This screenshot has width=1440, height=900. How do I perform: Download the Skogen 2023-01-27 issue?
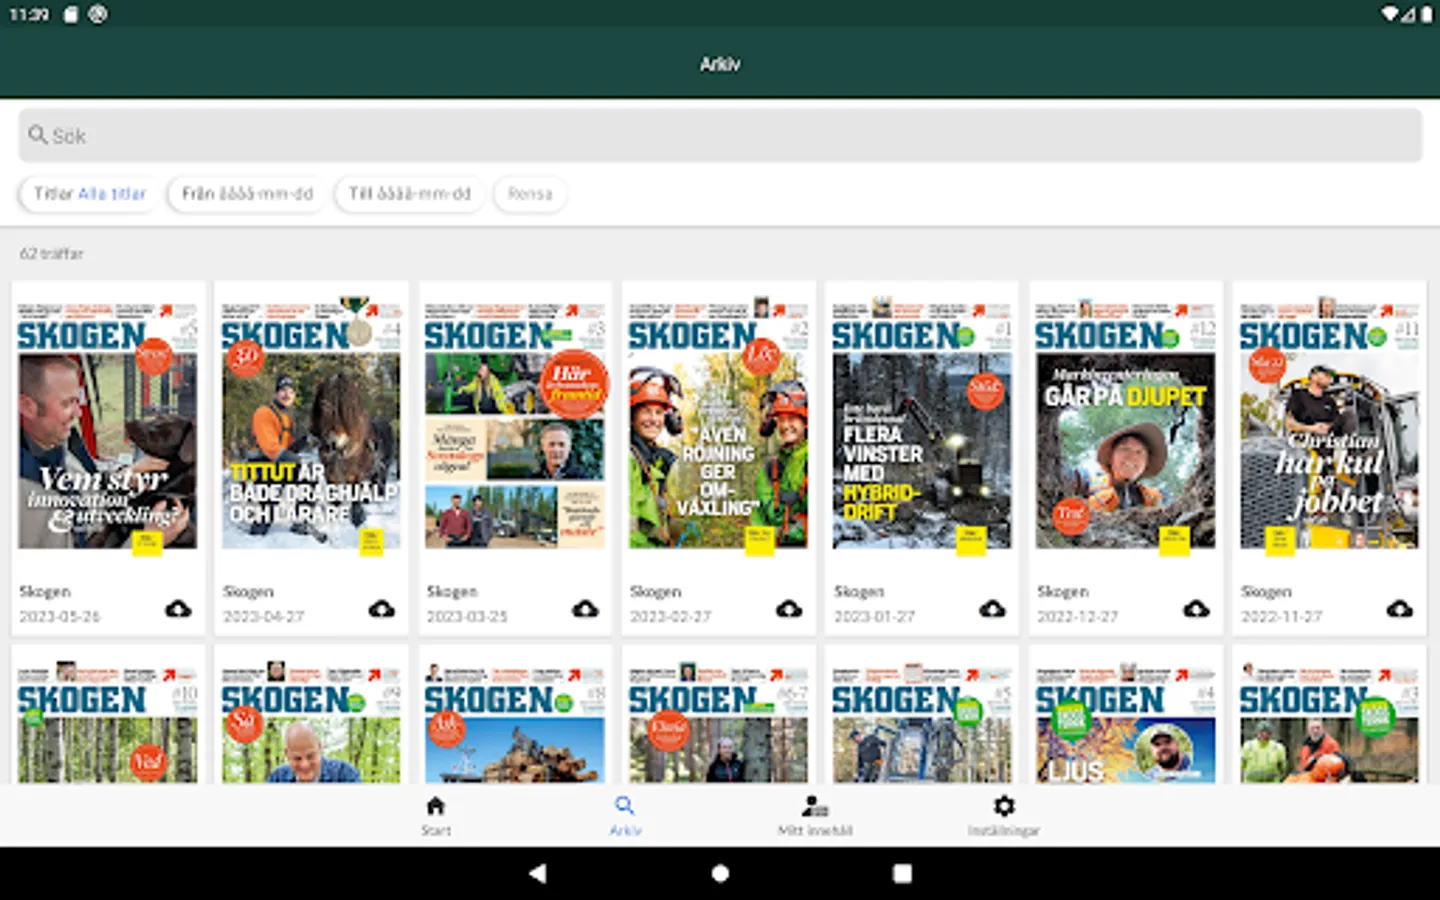(992, 609)
